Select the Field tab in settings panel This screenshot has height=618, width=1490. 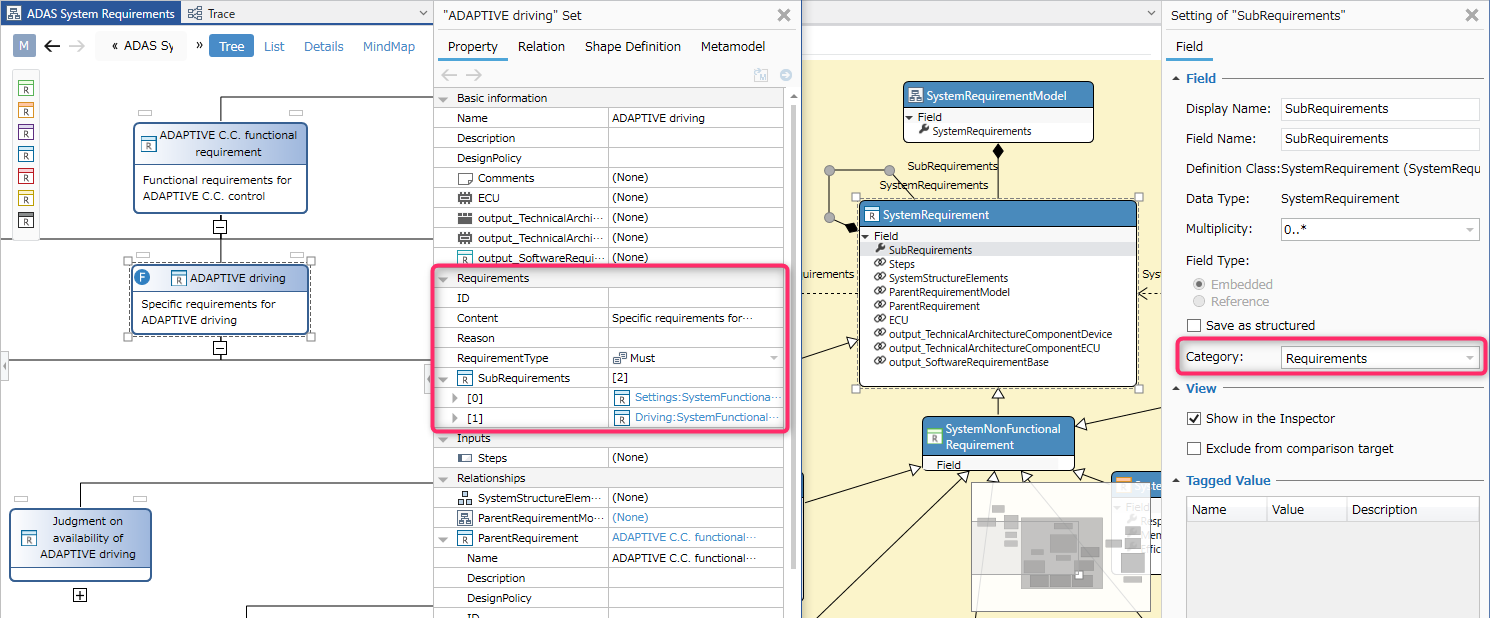[x=1189, y=46]
